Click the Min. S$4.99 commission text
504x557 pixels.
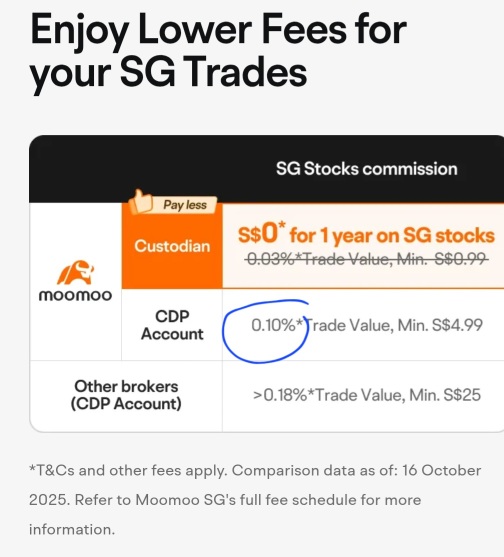(x=440, y=325)
